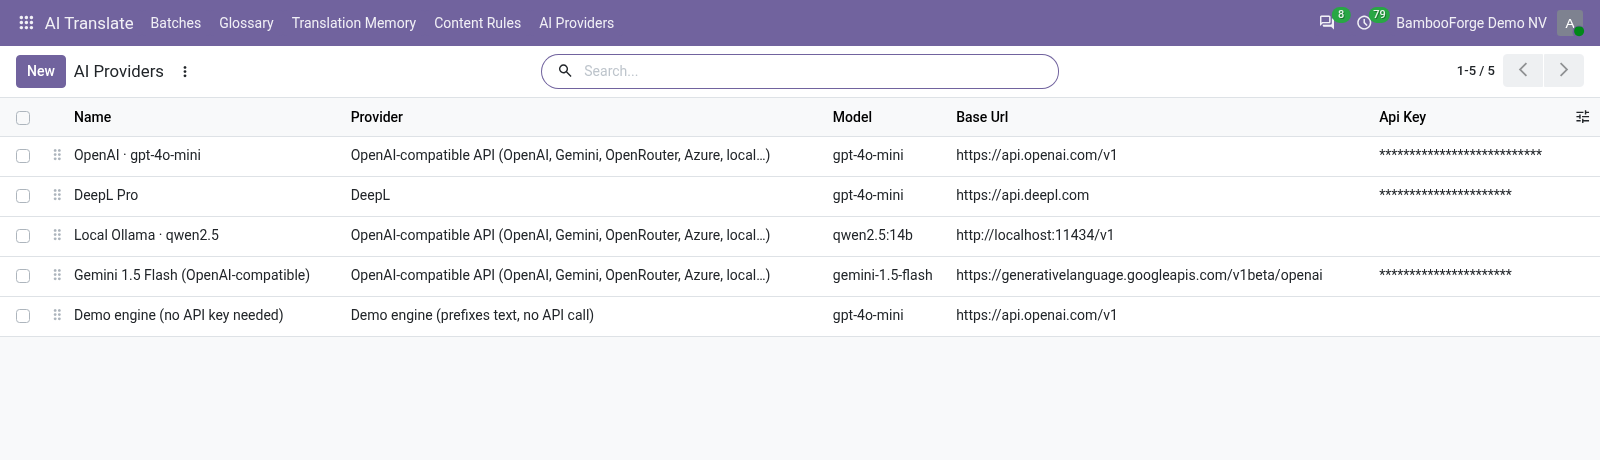Viewport: 1600px width, 460px height.
Task: Click the DeepL provider cell
Action: click(x=370, y=195)
